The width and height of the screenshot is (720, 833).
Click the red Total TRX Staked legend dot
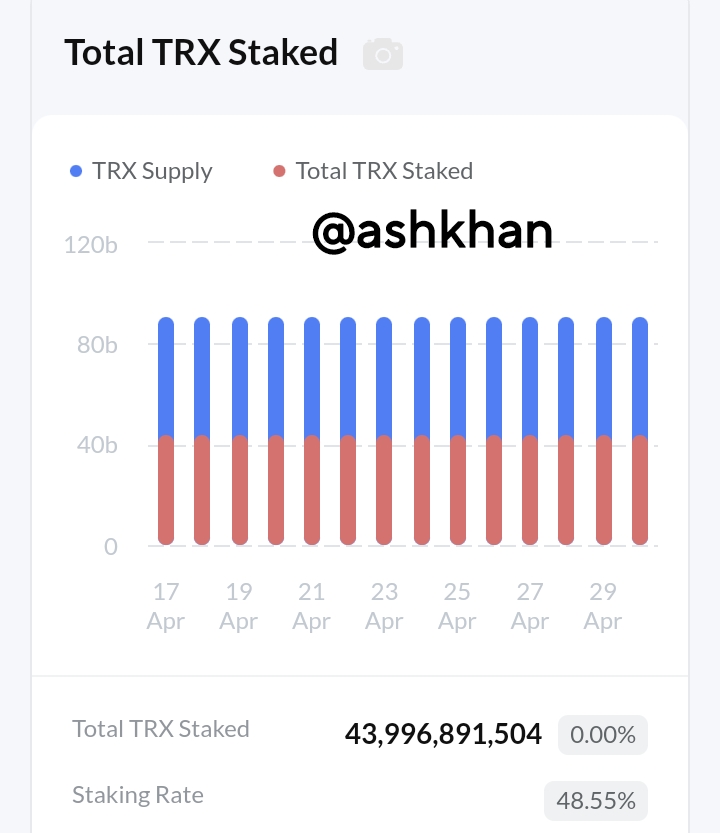[x=279, y=171]
